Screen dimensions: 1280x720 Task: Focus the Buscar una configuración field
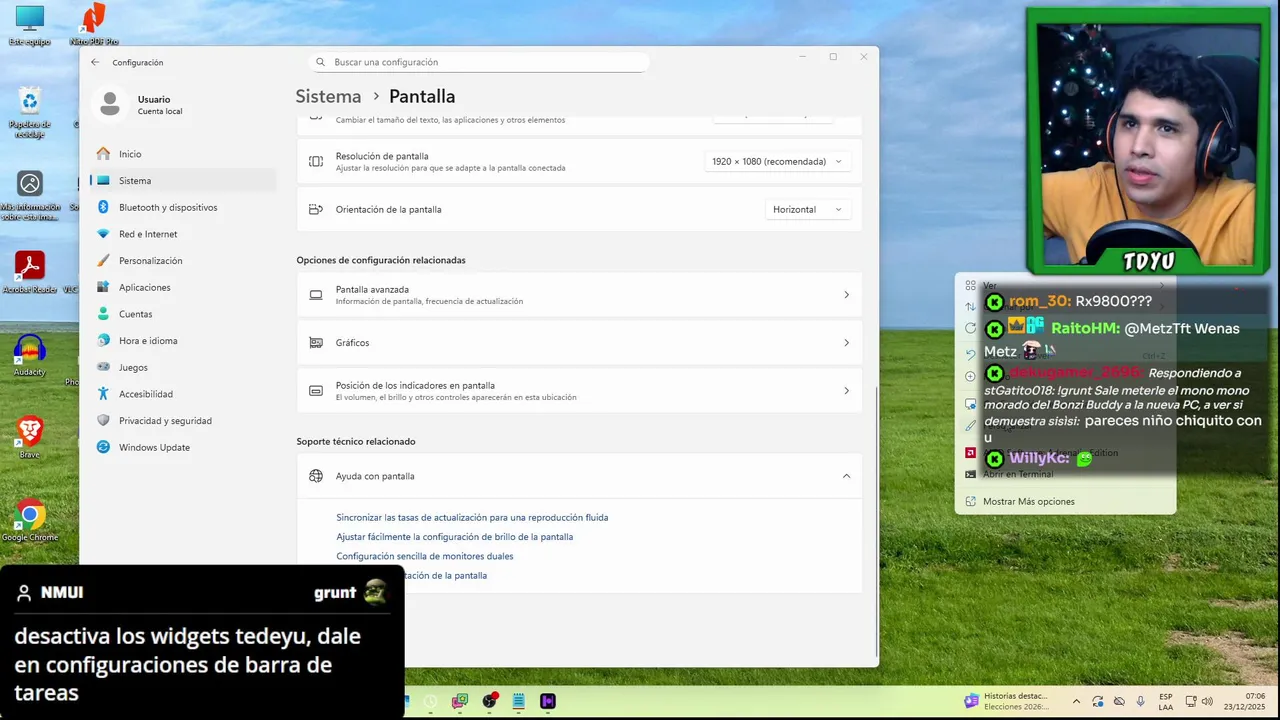(479, 62)
